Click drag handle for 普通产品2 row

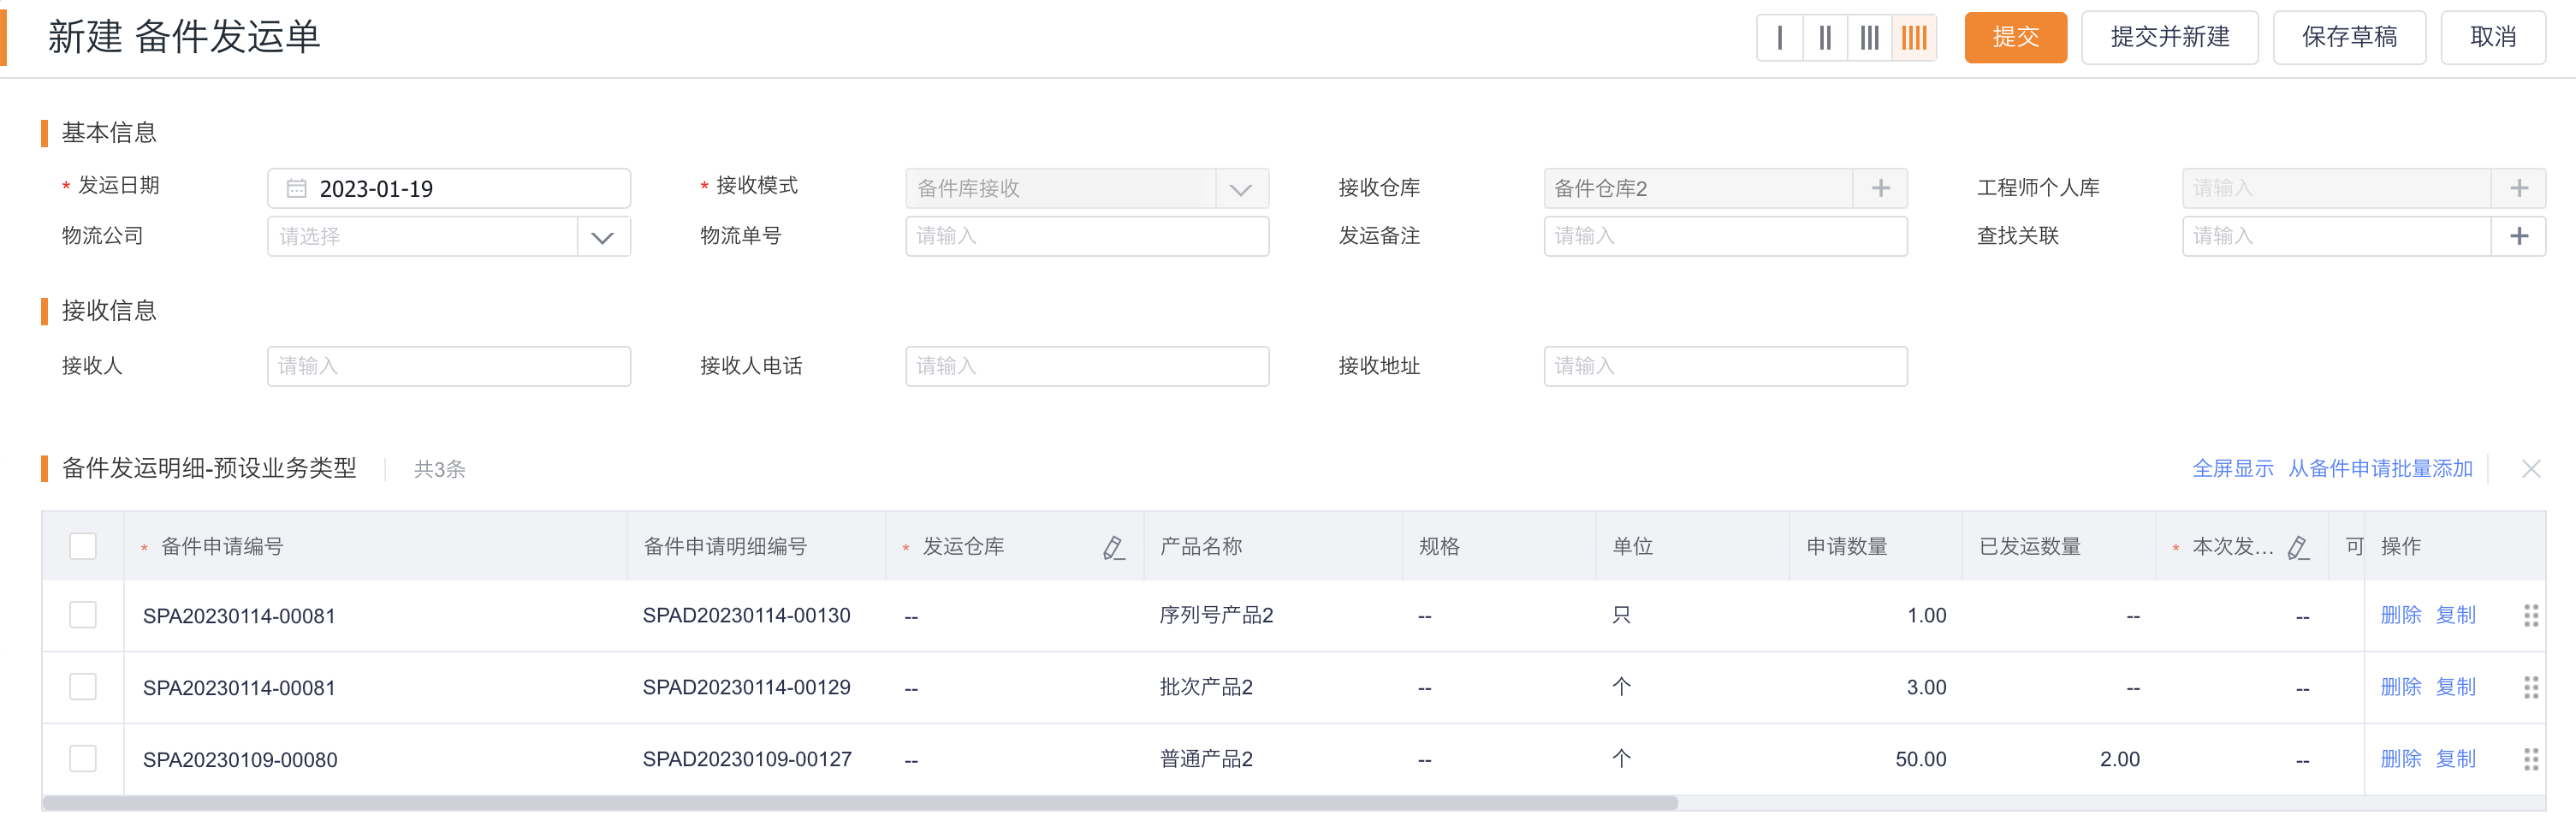(x=2531, y=759)
